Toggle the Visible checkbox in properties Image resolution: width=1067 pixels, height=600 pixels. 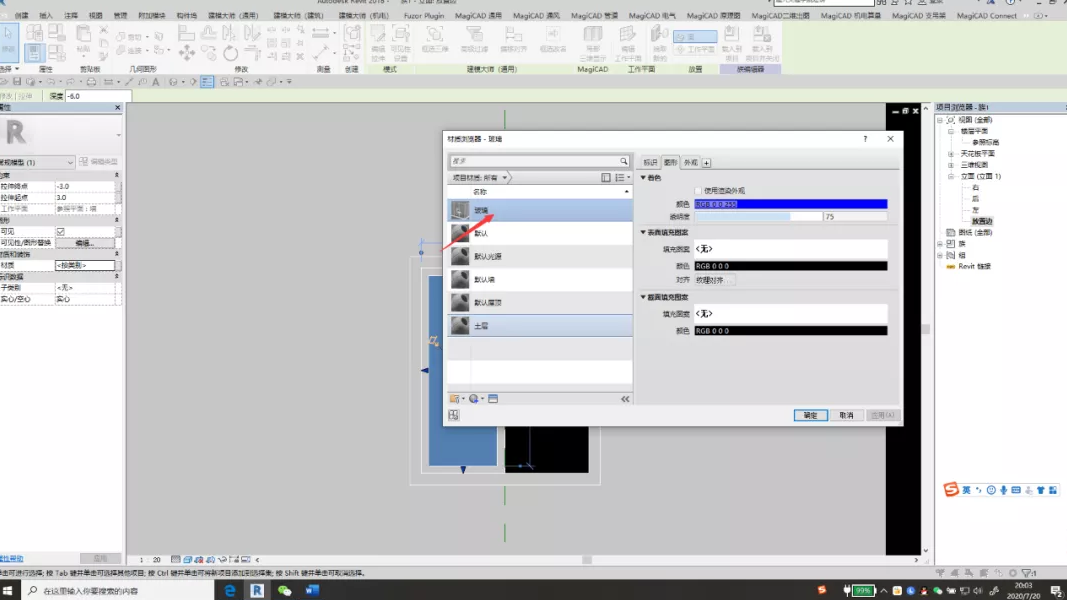click(60, 231)
